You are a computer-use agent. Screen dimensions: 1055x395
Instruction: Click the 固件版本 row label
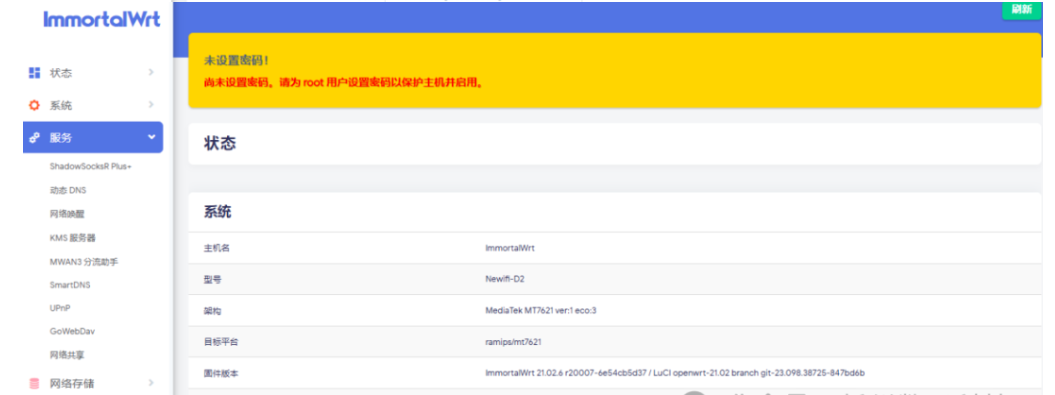point(221,373)
